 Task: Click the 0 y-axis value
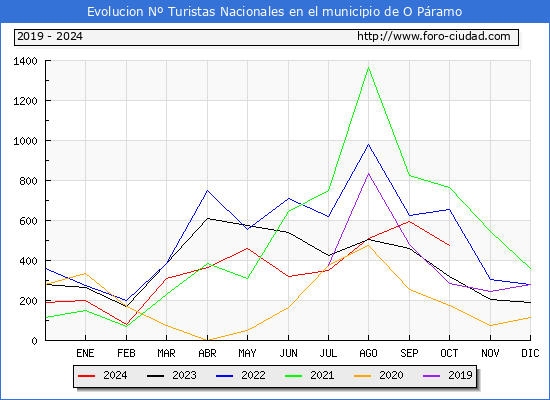pos(34,341)
